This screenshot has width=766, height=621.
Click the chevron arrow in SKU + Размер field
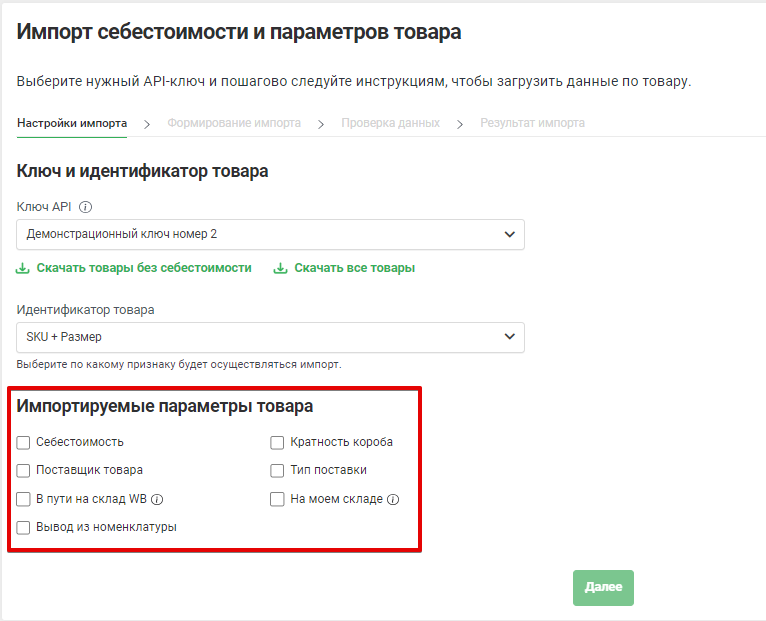510,337
